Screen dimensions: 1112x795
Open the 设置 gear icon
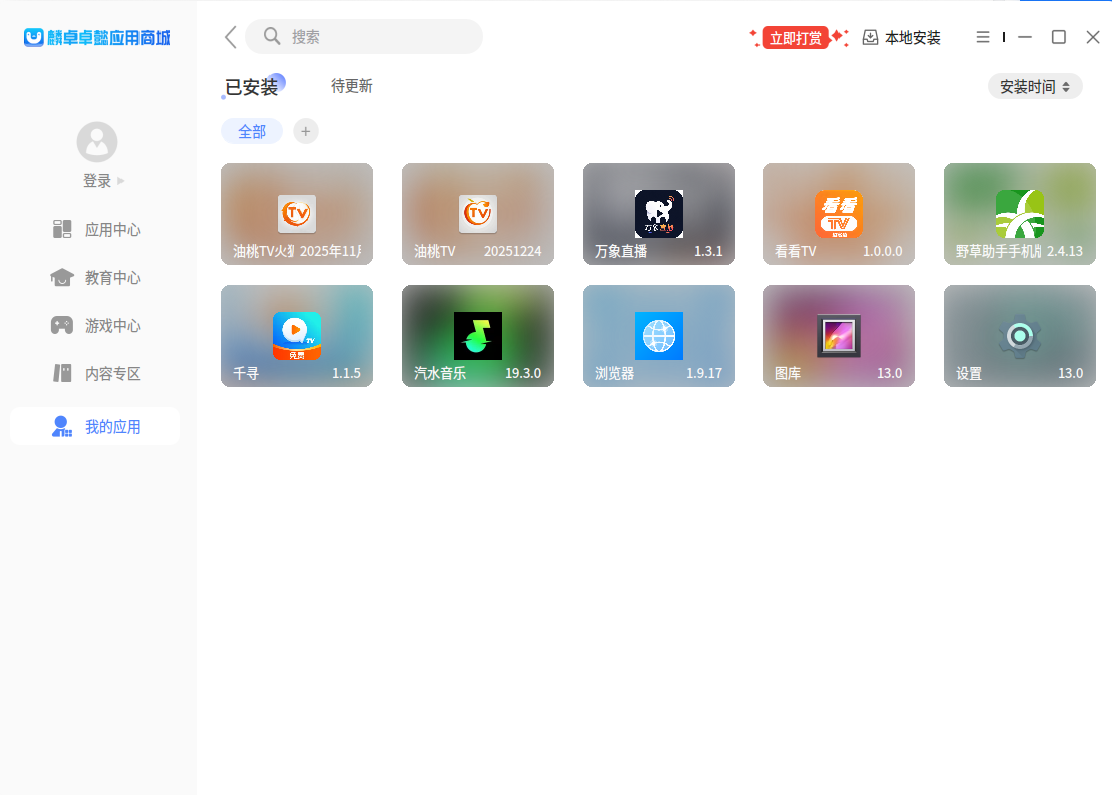(1020, 335)
